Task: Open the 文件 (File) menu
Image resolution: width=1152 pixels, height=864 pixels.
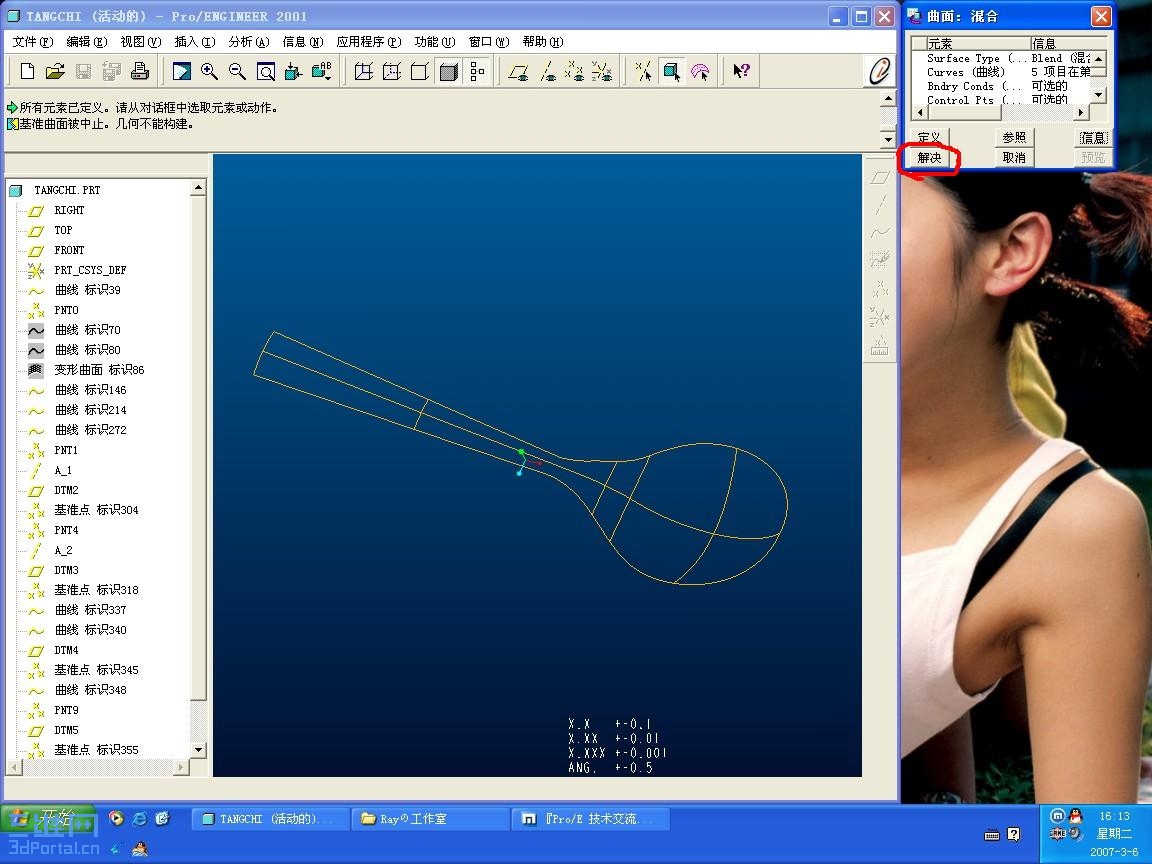Action: coord(32,41)
